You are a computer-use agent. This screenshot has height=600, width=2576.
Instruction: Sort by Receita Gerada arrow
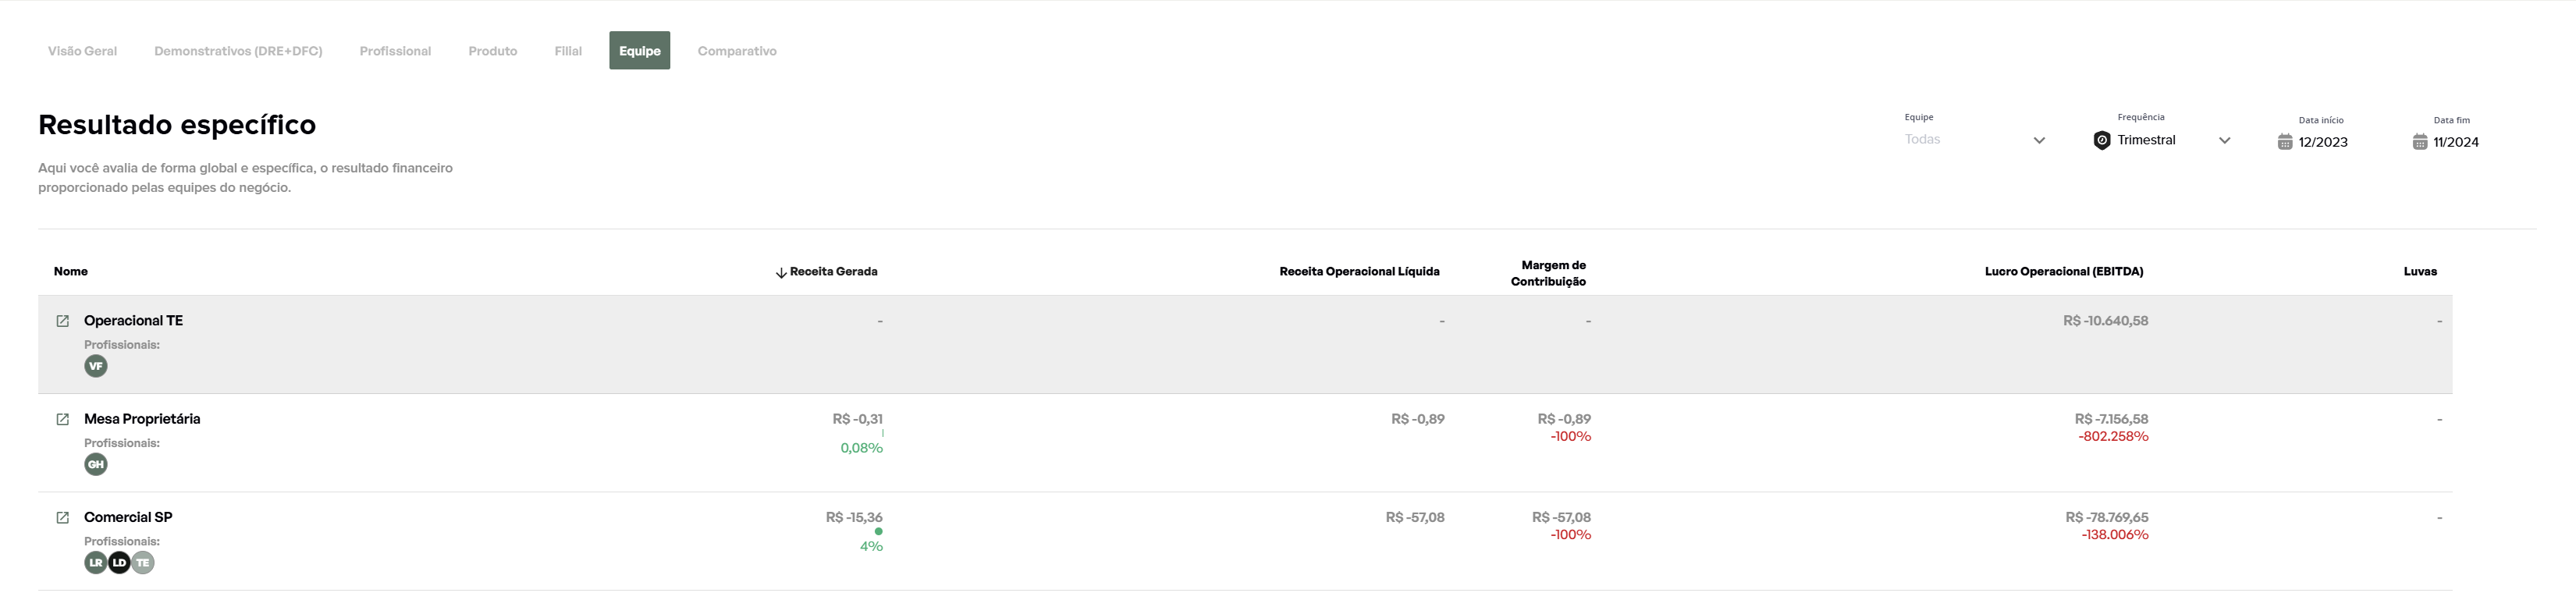(x=781, y=273)
